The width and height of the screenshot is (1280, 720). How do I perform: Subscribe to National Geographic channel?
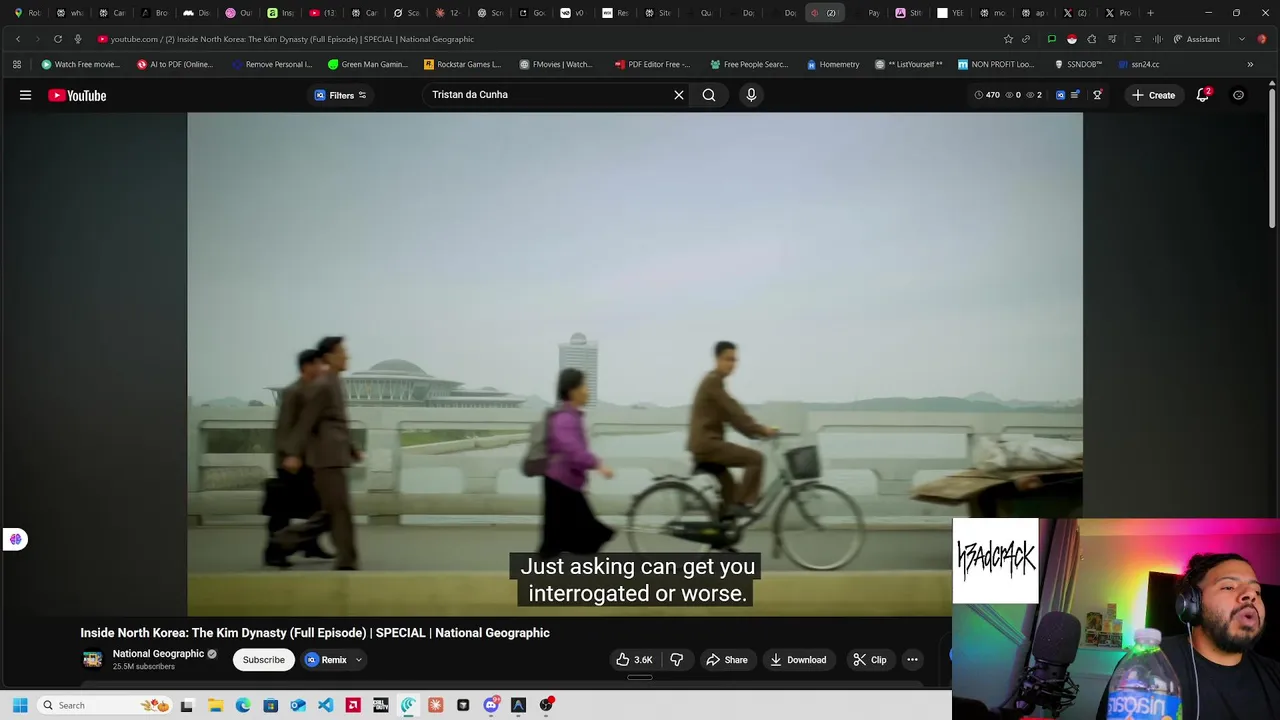point(264,660)
